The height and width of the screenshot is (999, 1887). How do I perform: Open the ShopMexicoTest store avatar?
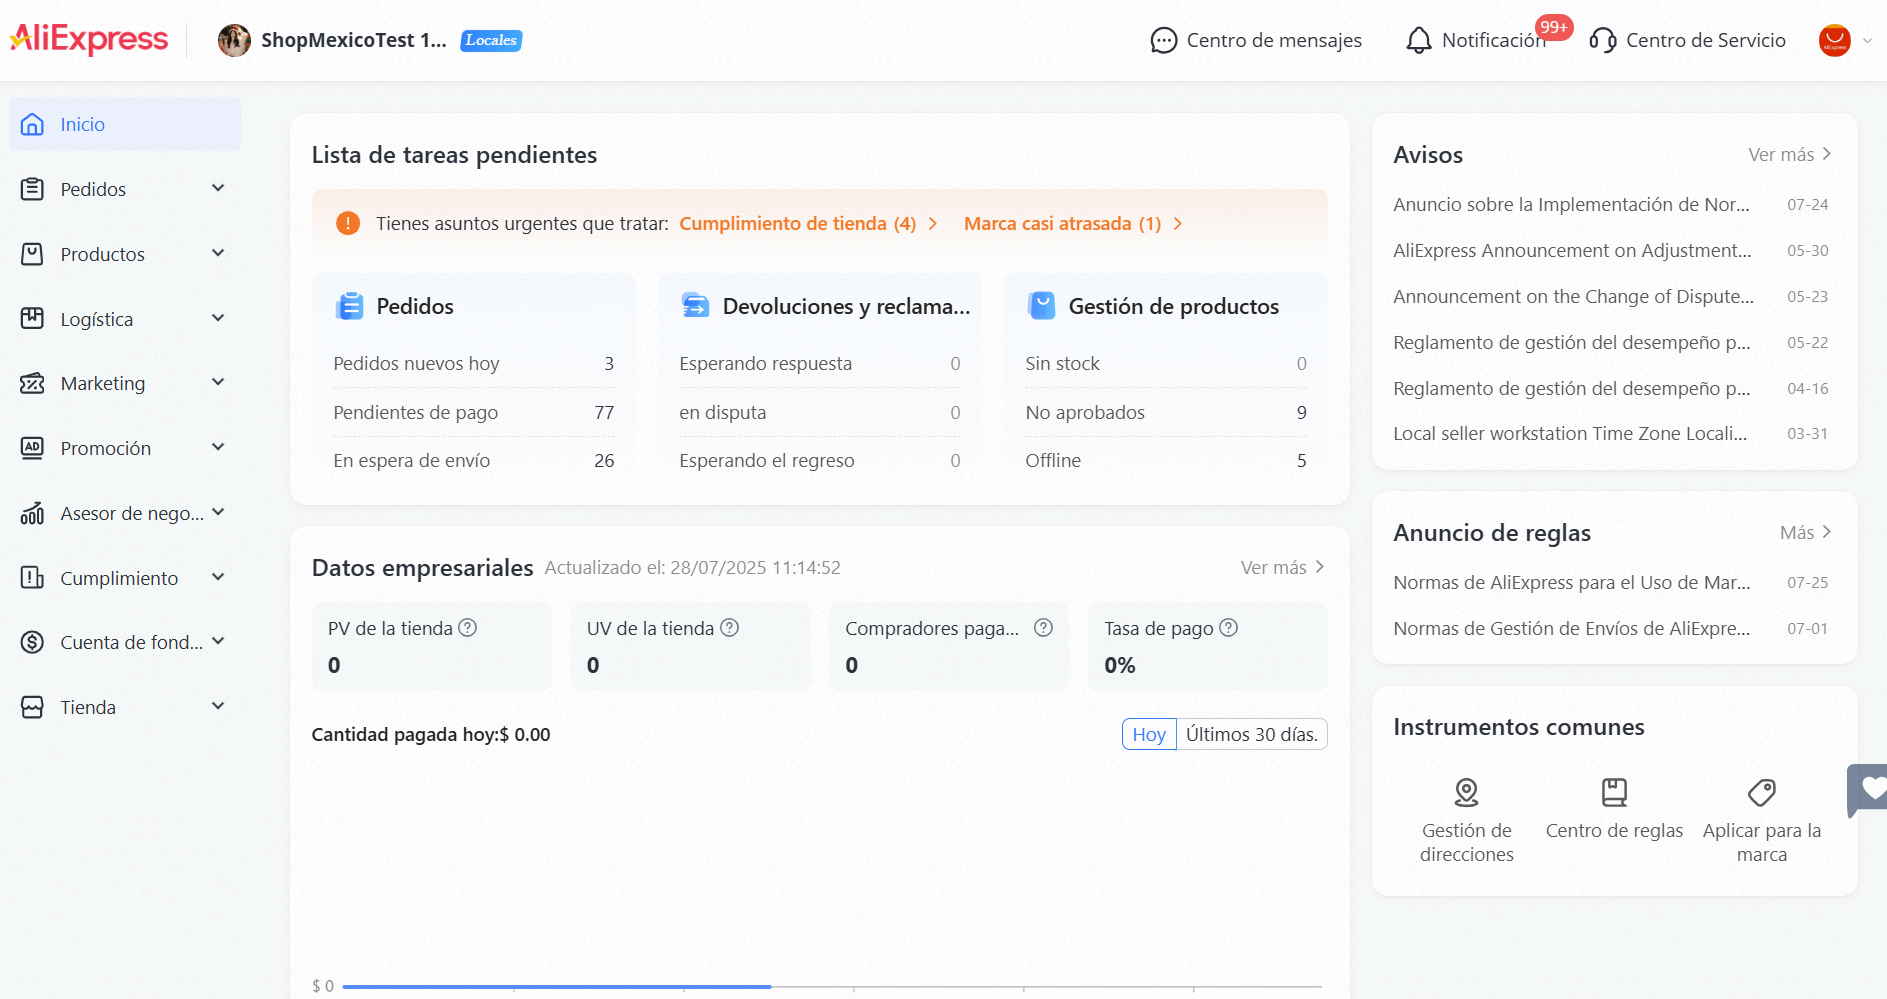point(234,40)
